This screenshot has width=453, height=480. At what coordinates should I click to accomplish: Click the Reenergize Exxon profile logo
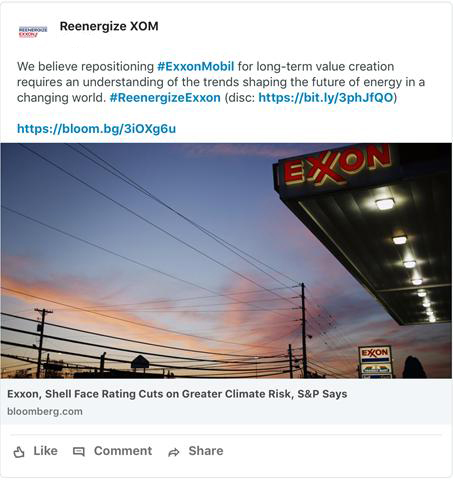coord(33,32)
